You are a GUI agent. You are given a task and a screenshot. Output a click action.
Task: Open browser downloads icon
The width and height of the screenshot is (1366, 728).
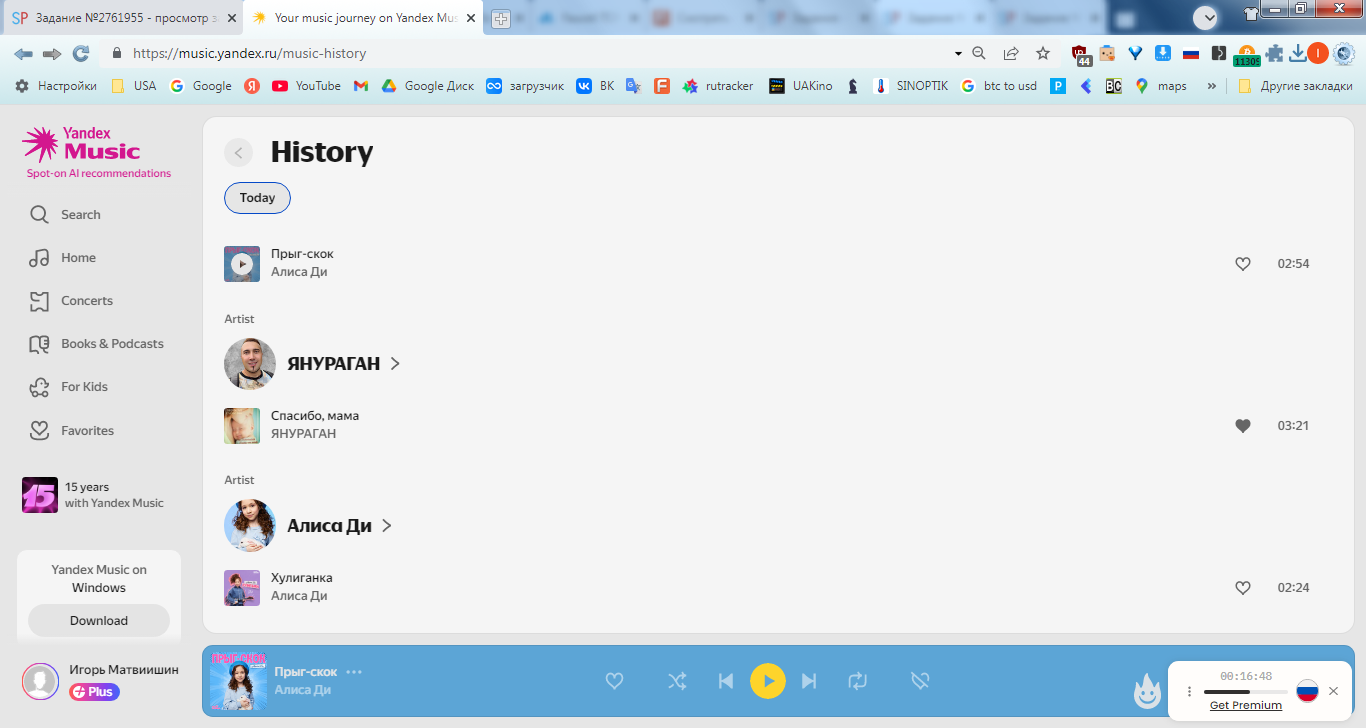tap(1298, 53)
